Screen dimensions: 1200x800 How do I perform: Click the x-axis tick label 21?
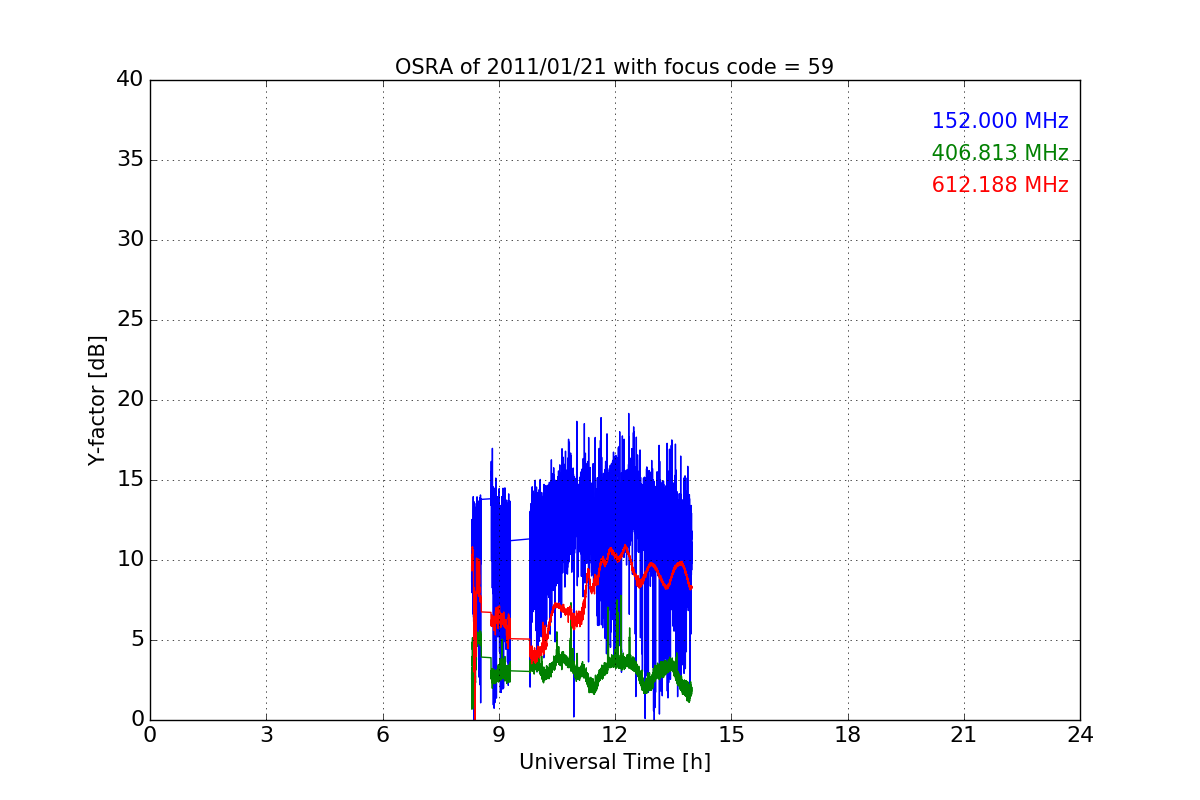coord(964,735)
